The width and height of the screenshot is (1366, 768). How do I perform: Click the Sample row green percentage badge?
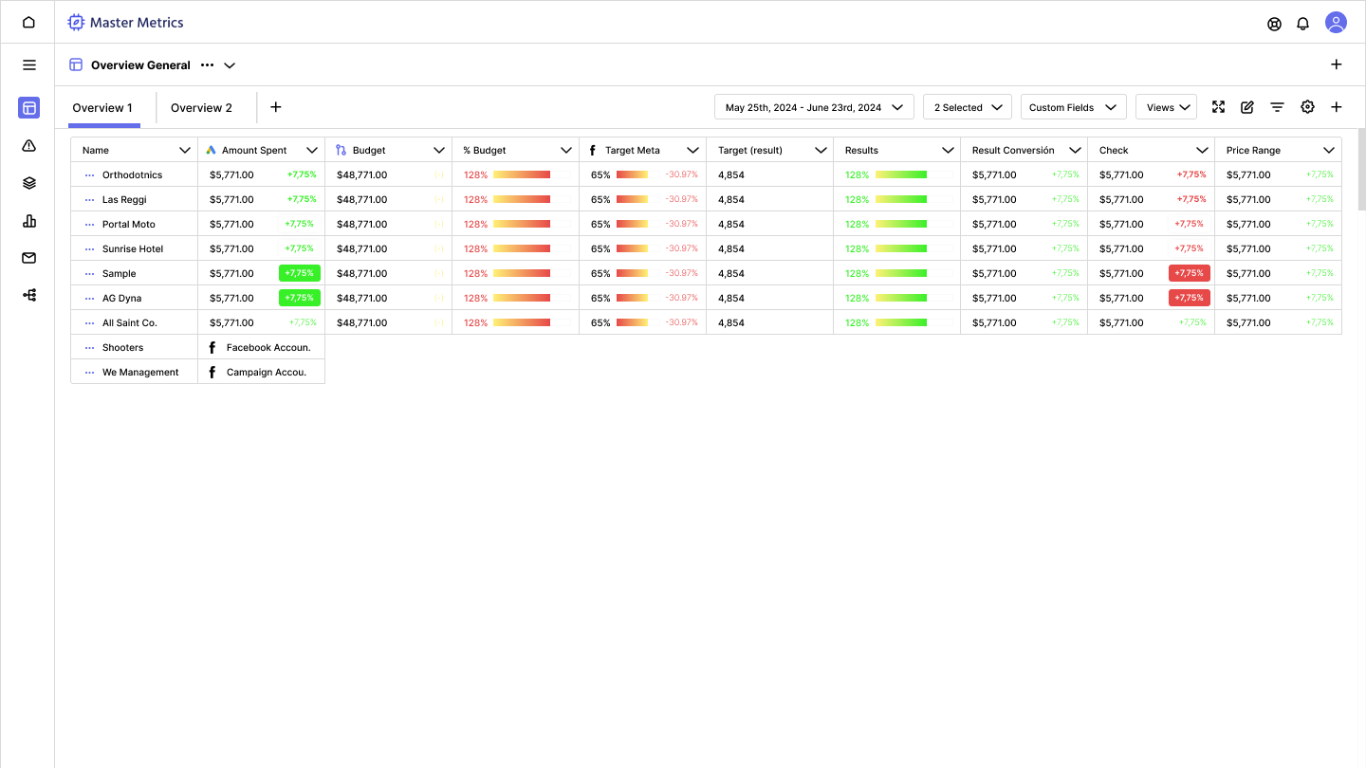(299, 273)
